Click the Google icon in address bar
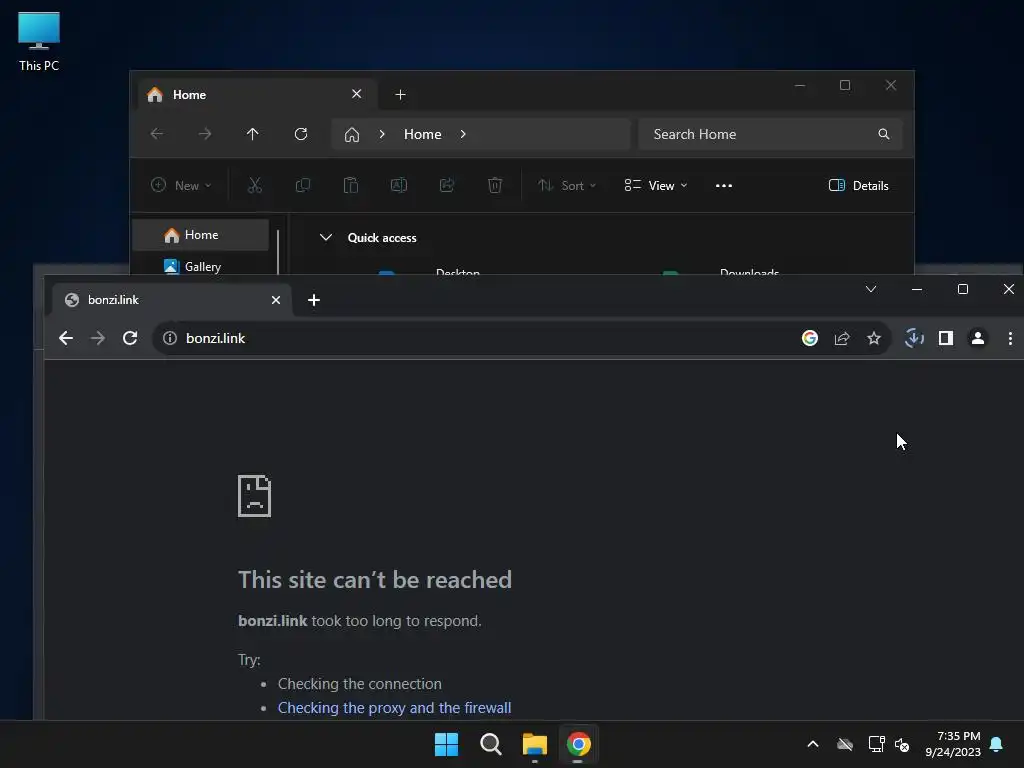 (810, 338)
